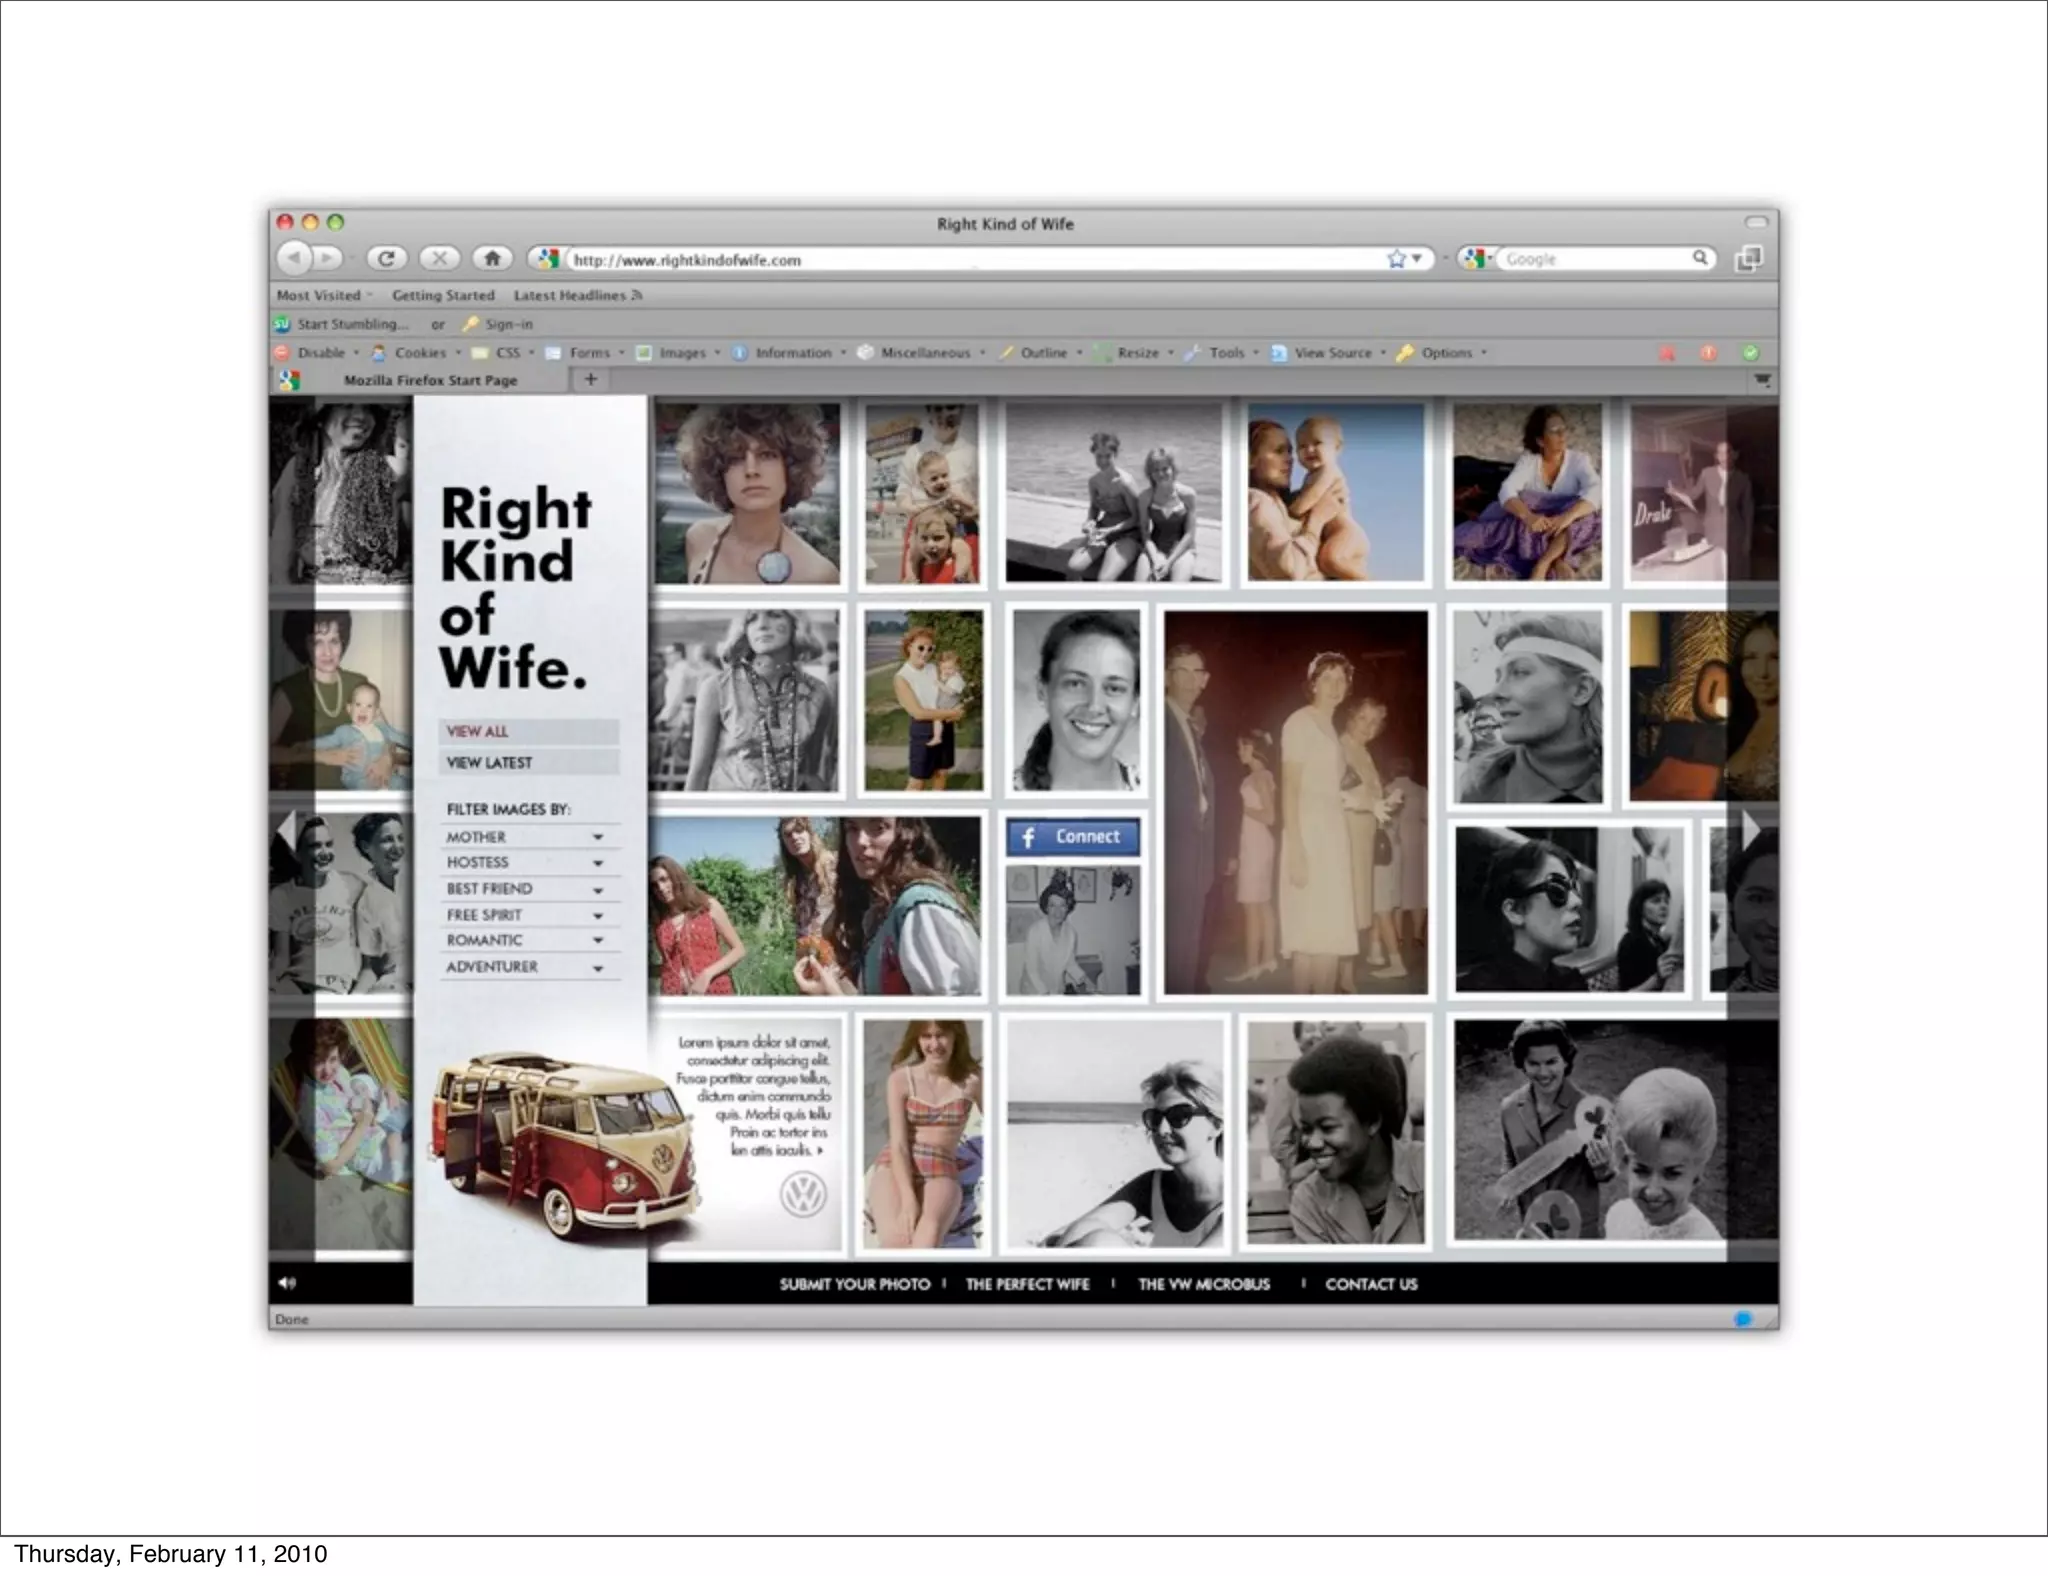Expand the FREE SPIRIT filter dropdown
This screenshot has width=2048, height=1576.
coord(598,915)
